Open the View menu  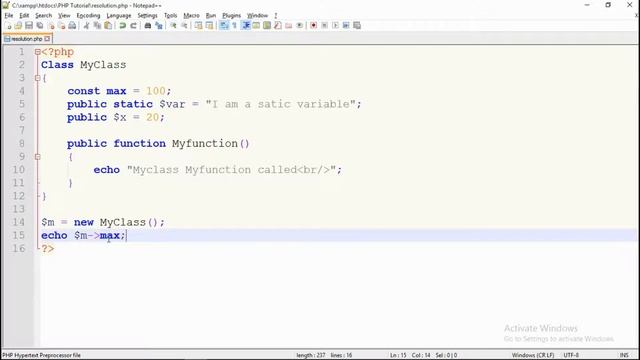click(x=64, y=16)
